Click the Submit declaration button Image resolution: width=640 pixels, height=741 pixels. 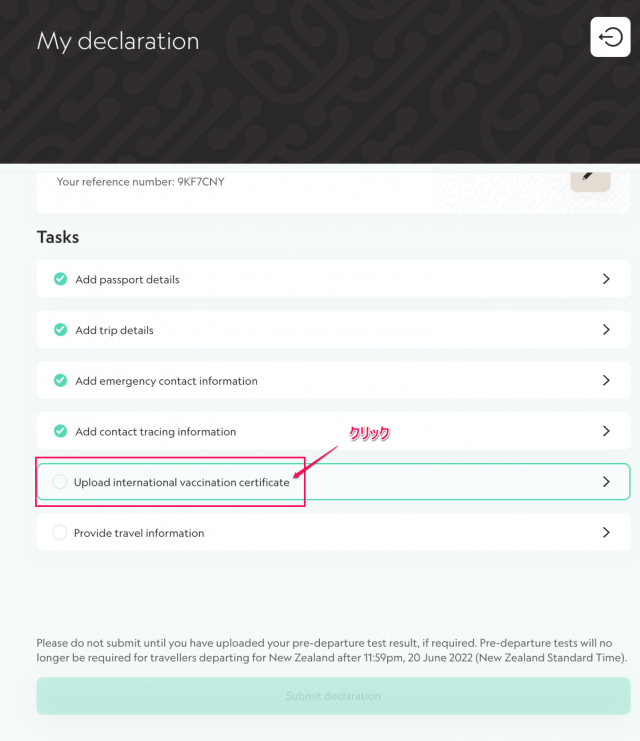tap(333, 696)
